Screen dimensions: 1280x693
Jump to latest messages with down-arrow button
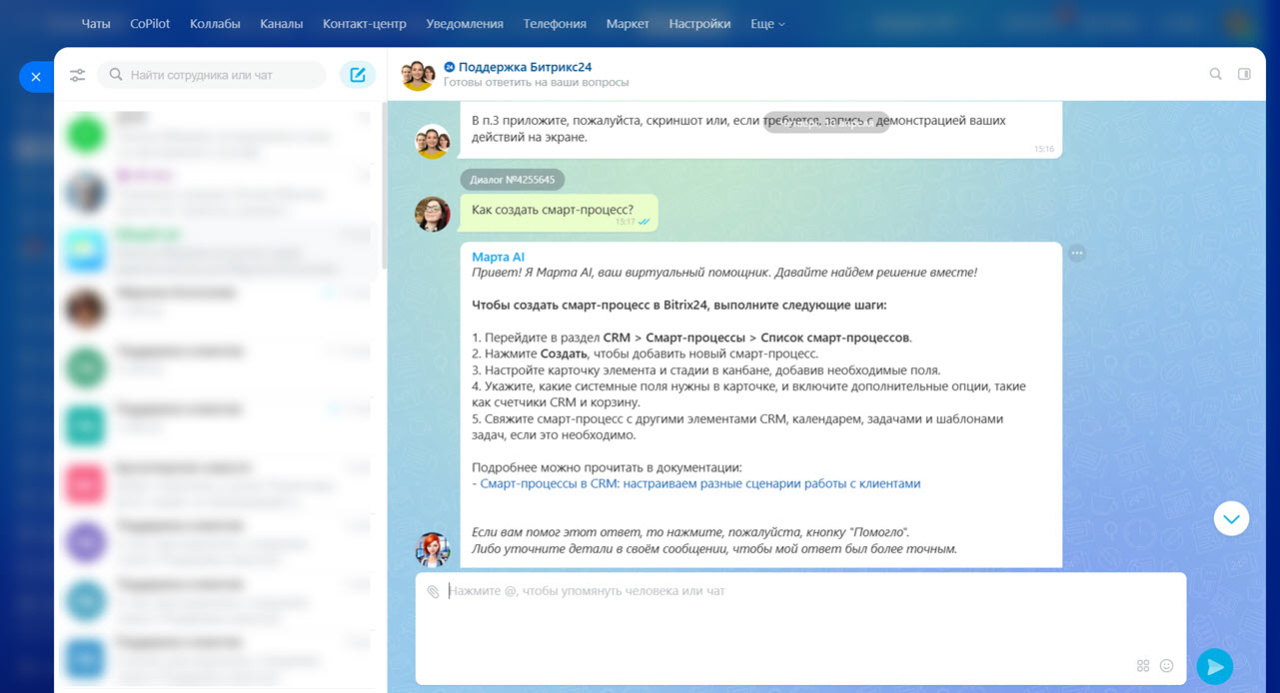(x=1232, y=518)
